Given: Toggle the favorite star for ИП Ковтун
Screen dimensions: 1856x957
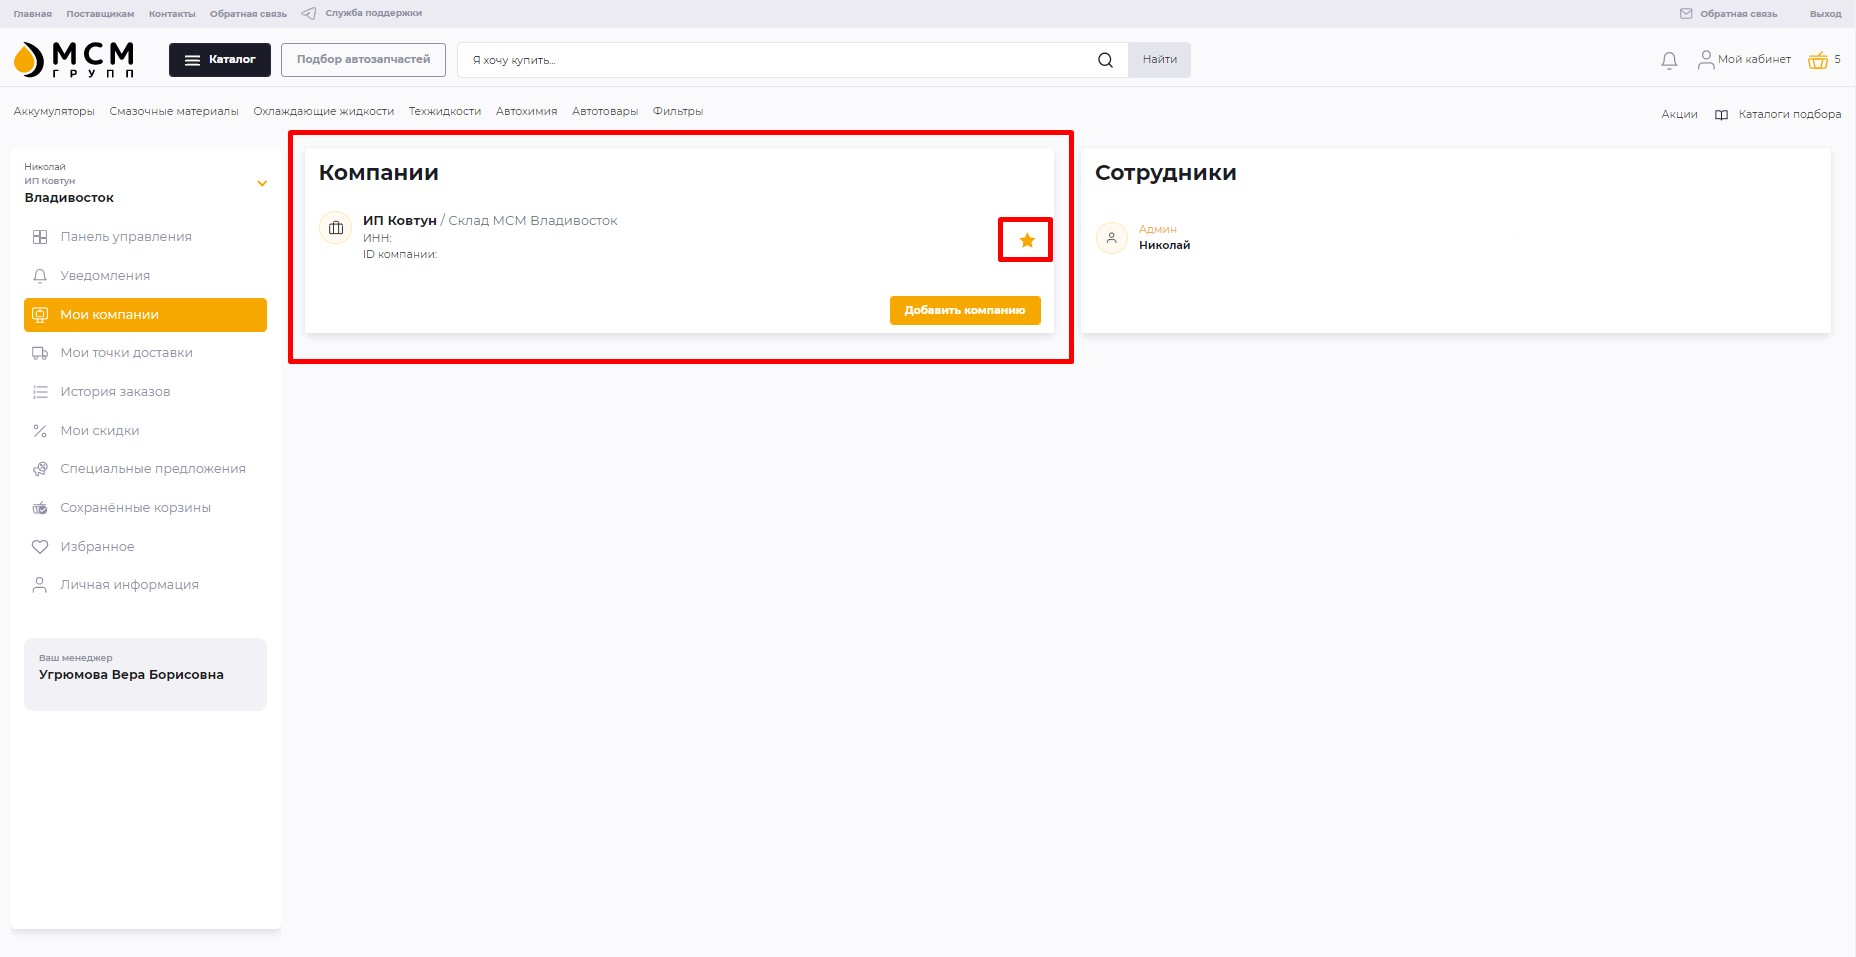Looking at the screenshot, I should pos(1027,240).
